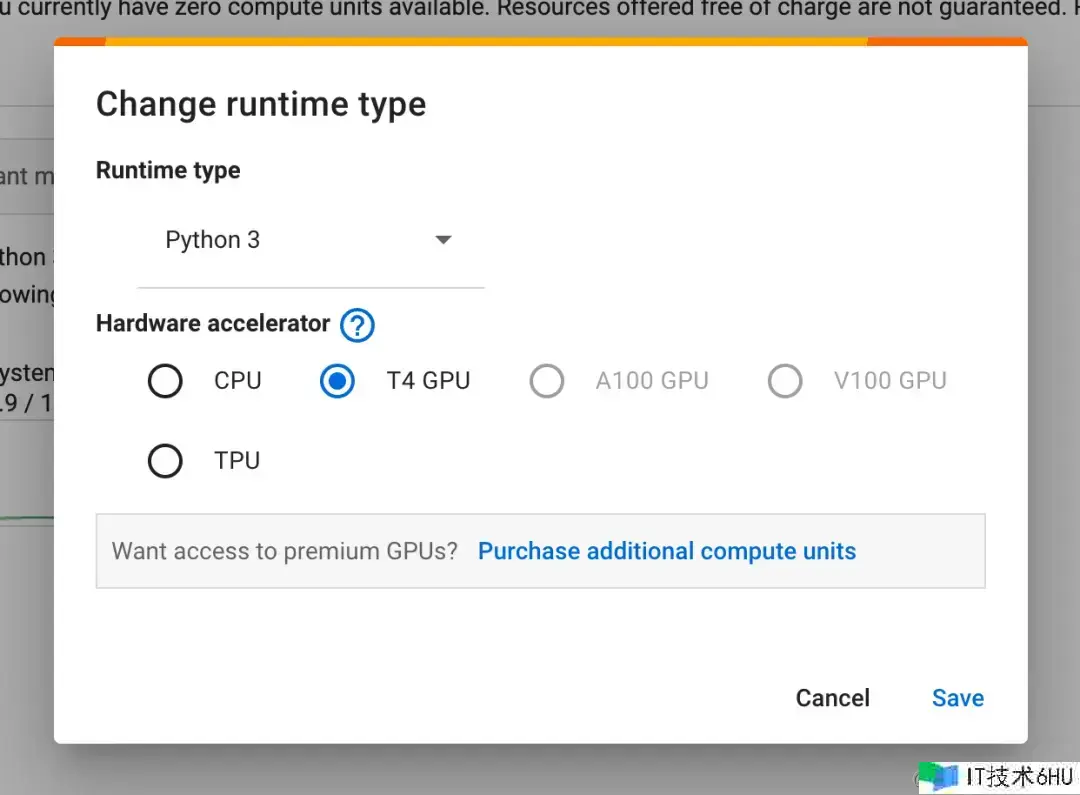
Task: Click the IT技术6HU watermark logo icon
Action: coord(938,777)
